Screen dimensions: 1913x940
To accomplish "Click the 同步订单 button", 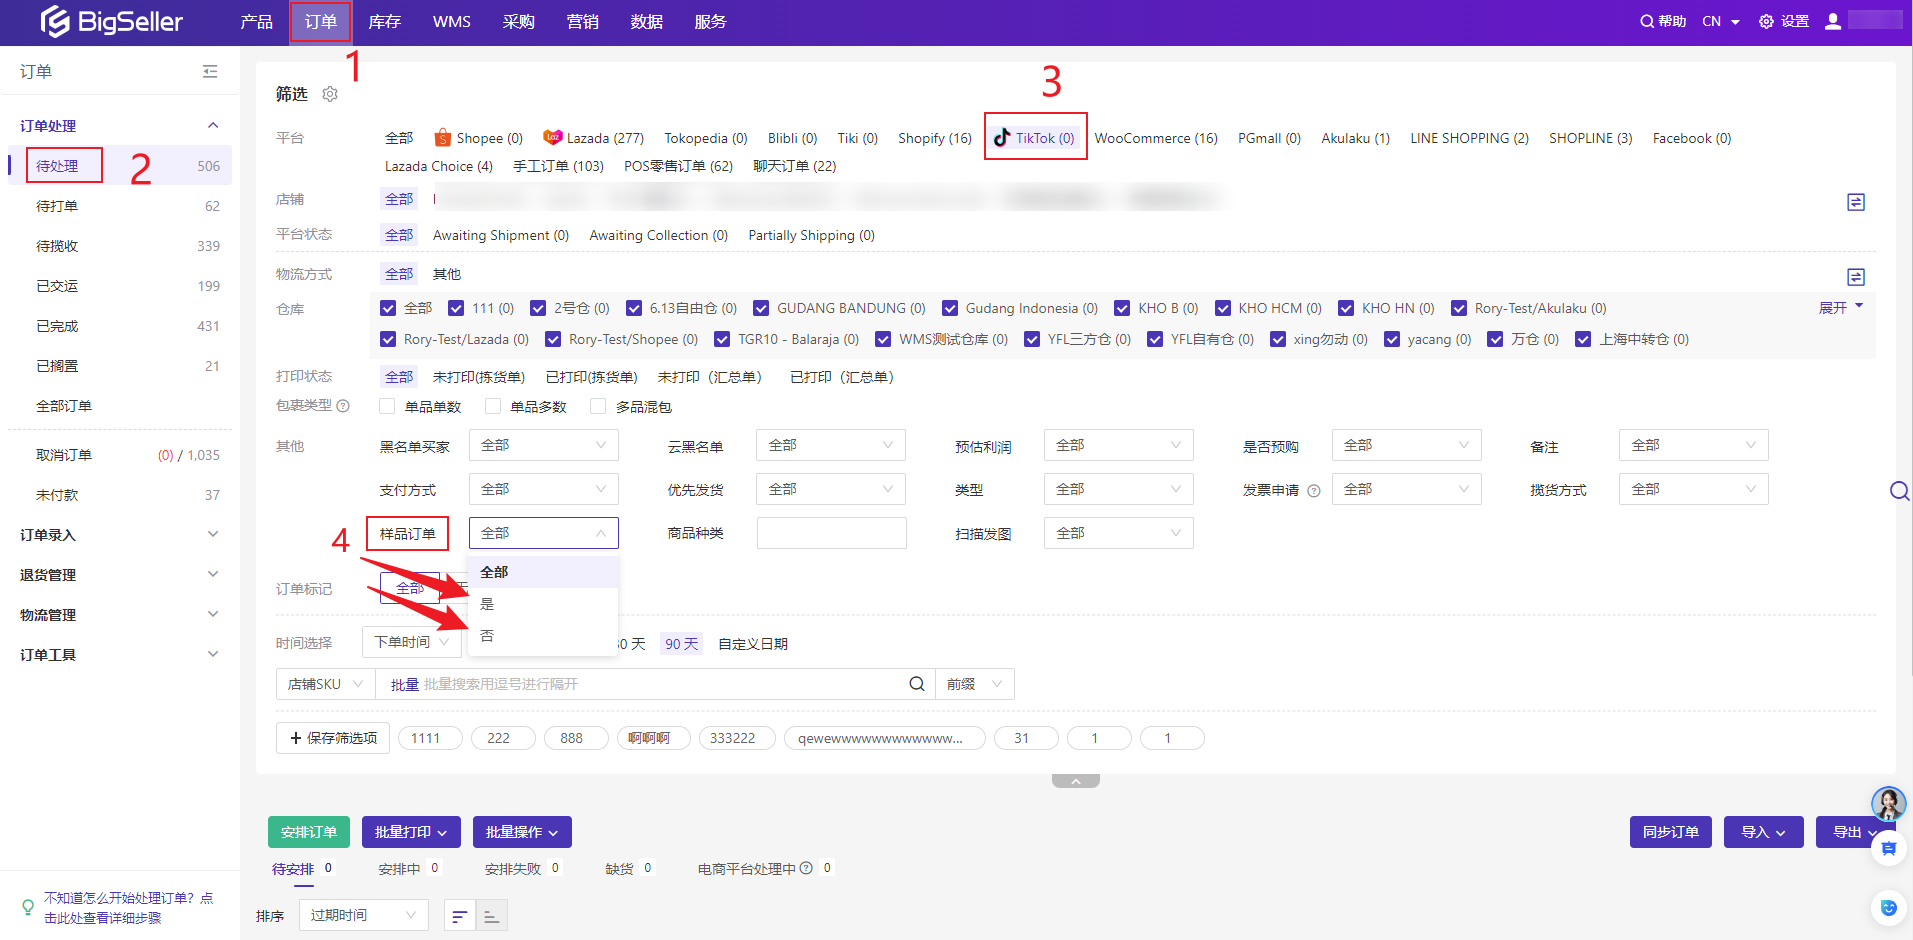I will coord(1670,832).
